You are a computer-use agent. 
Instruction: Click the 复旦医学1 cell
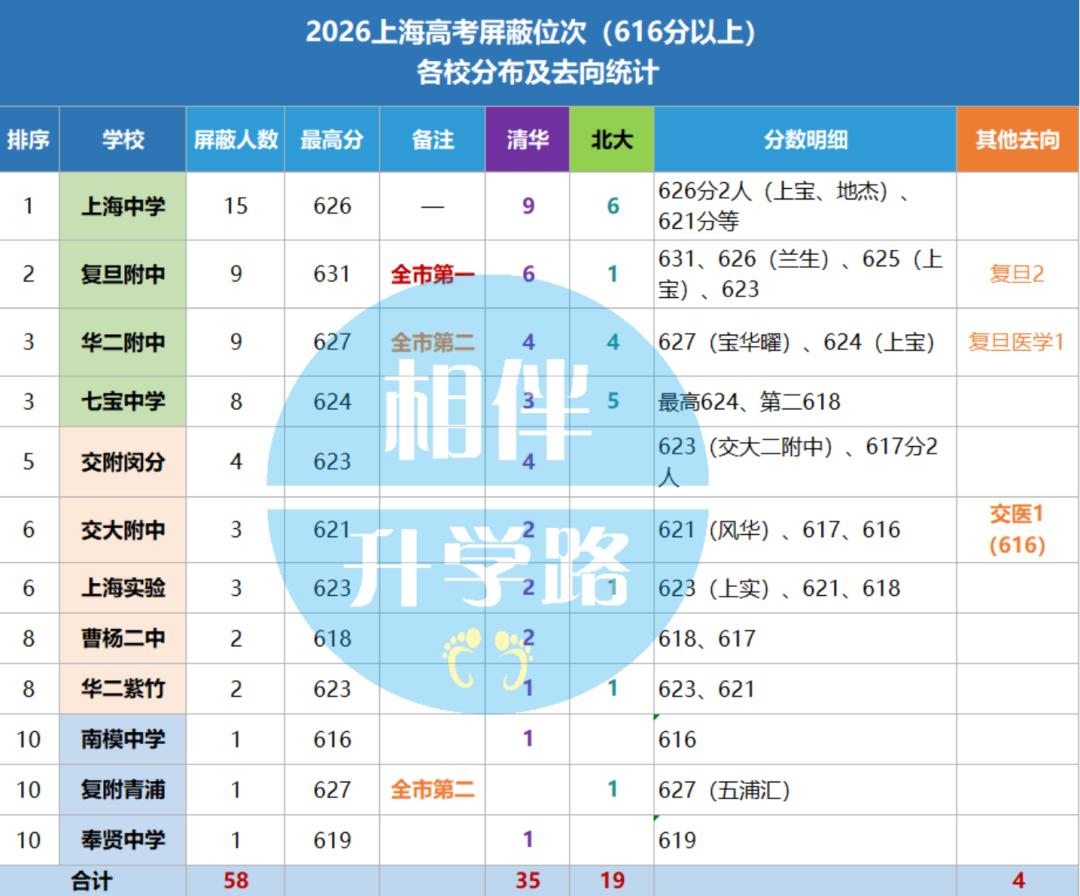tap(1017, 342)
